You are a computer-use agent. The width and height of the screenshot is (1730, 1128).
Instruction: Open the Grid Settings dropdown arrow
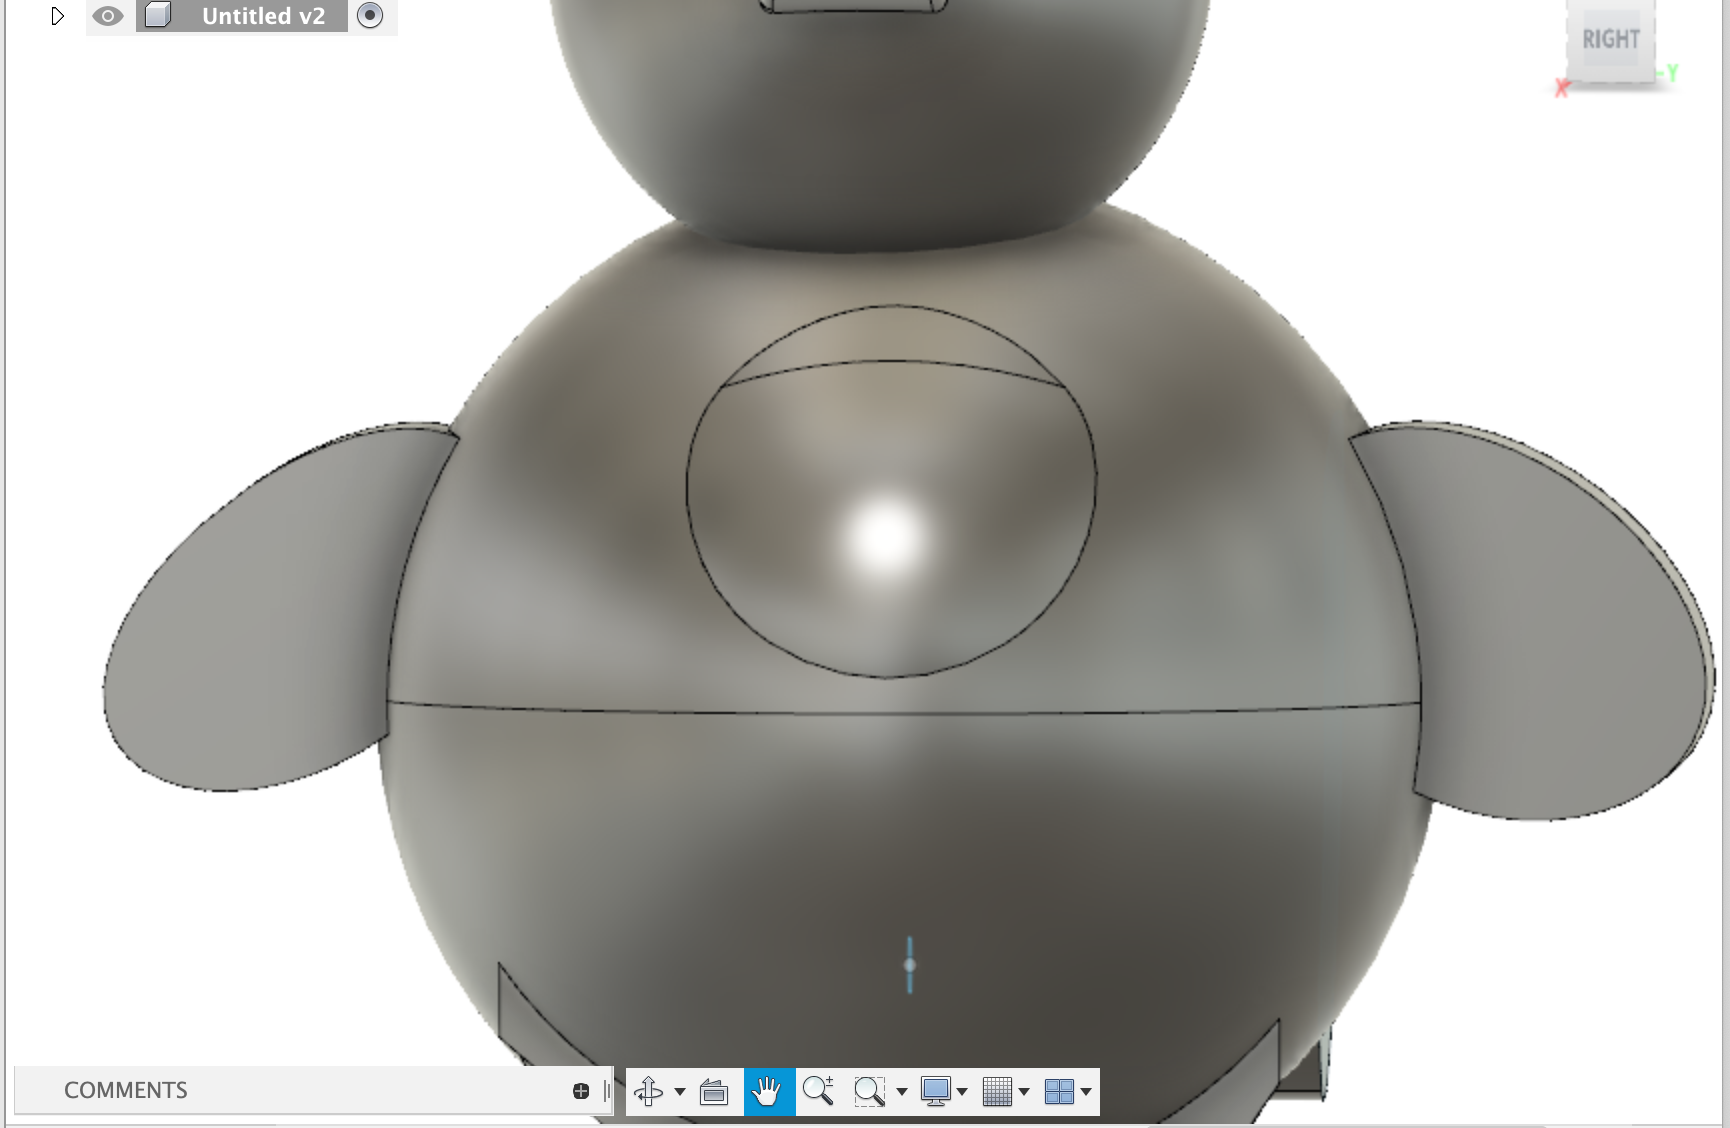pos(1024,1092)
